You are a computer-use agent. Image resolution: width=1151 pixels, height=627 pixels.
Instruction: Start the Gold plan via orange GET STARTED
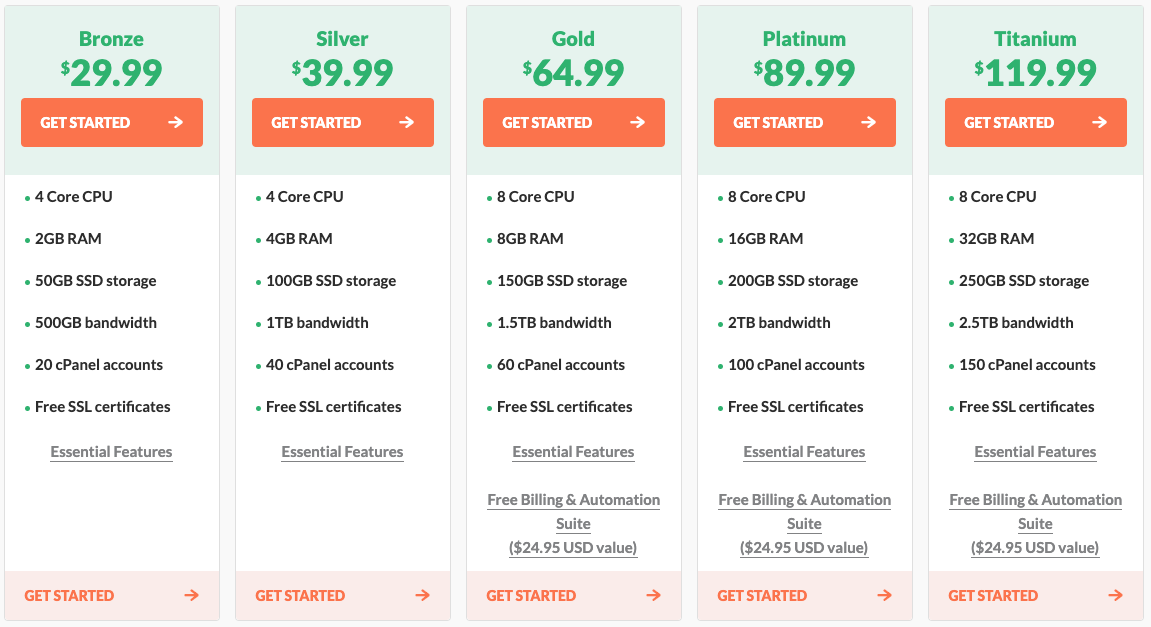pos(574,123)
